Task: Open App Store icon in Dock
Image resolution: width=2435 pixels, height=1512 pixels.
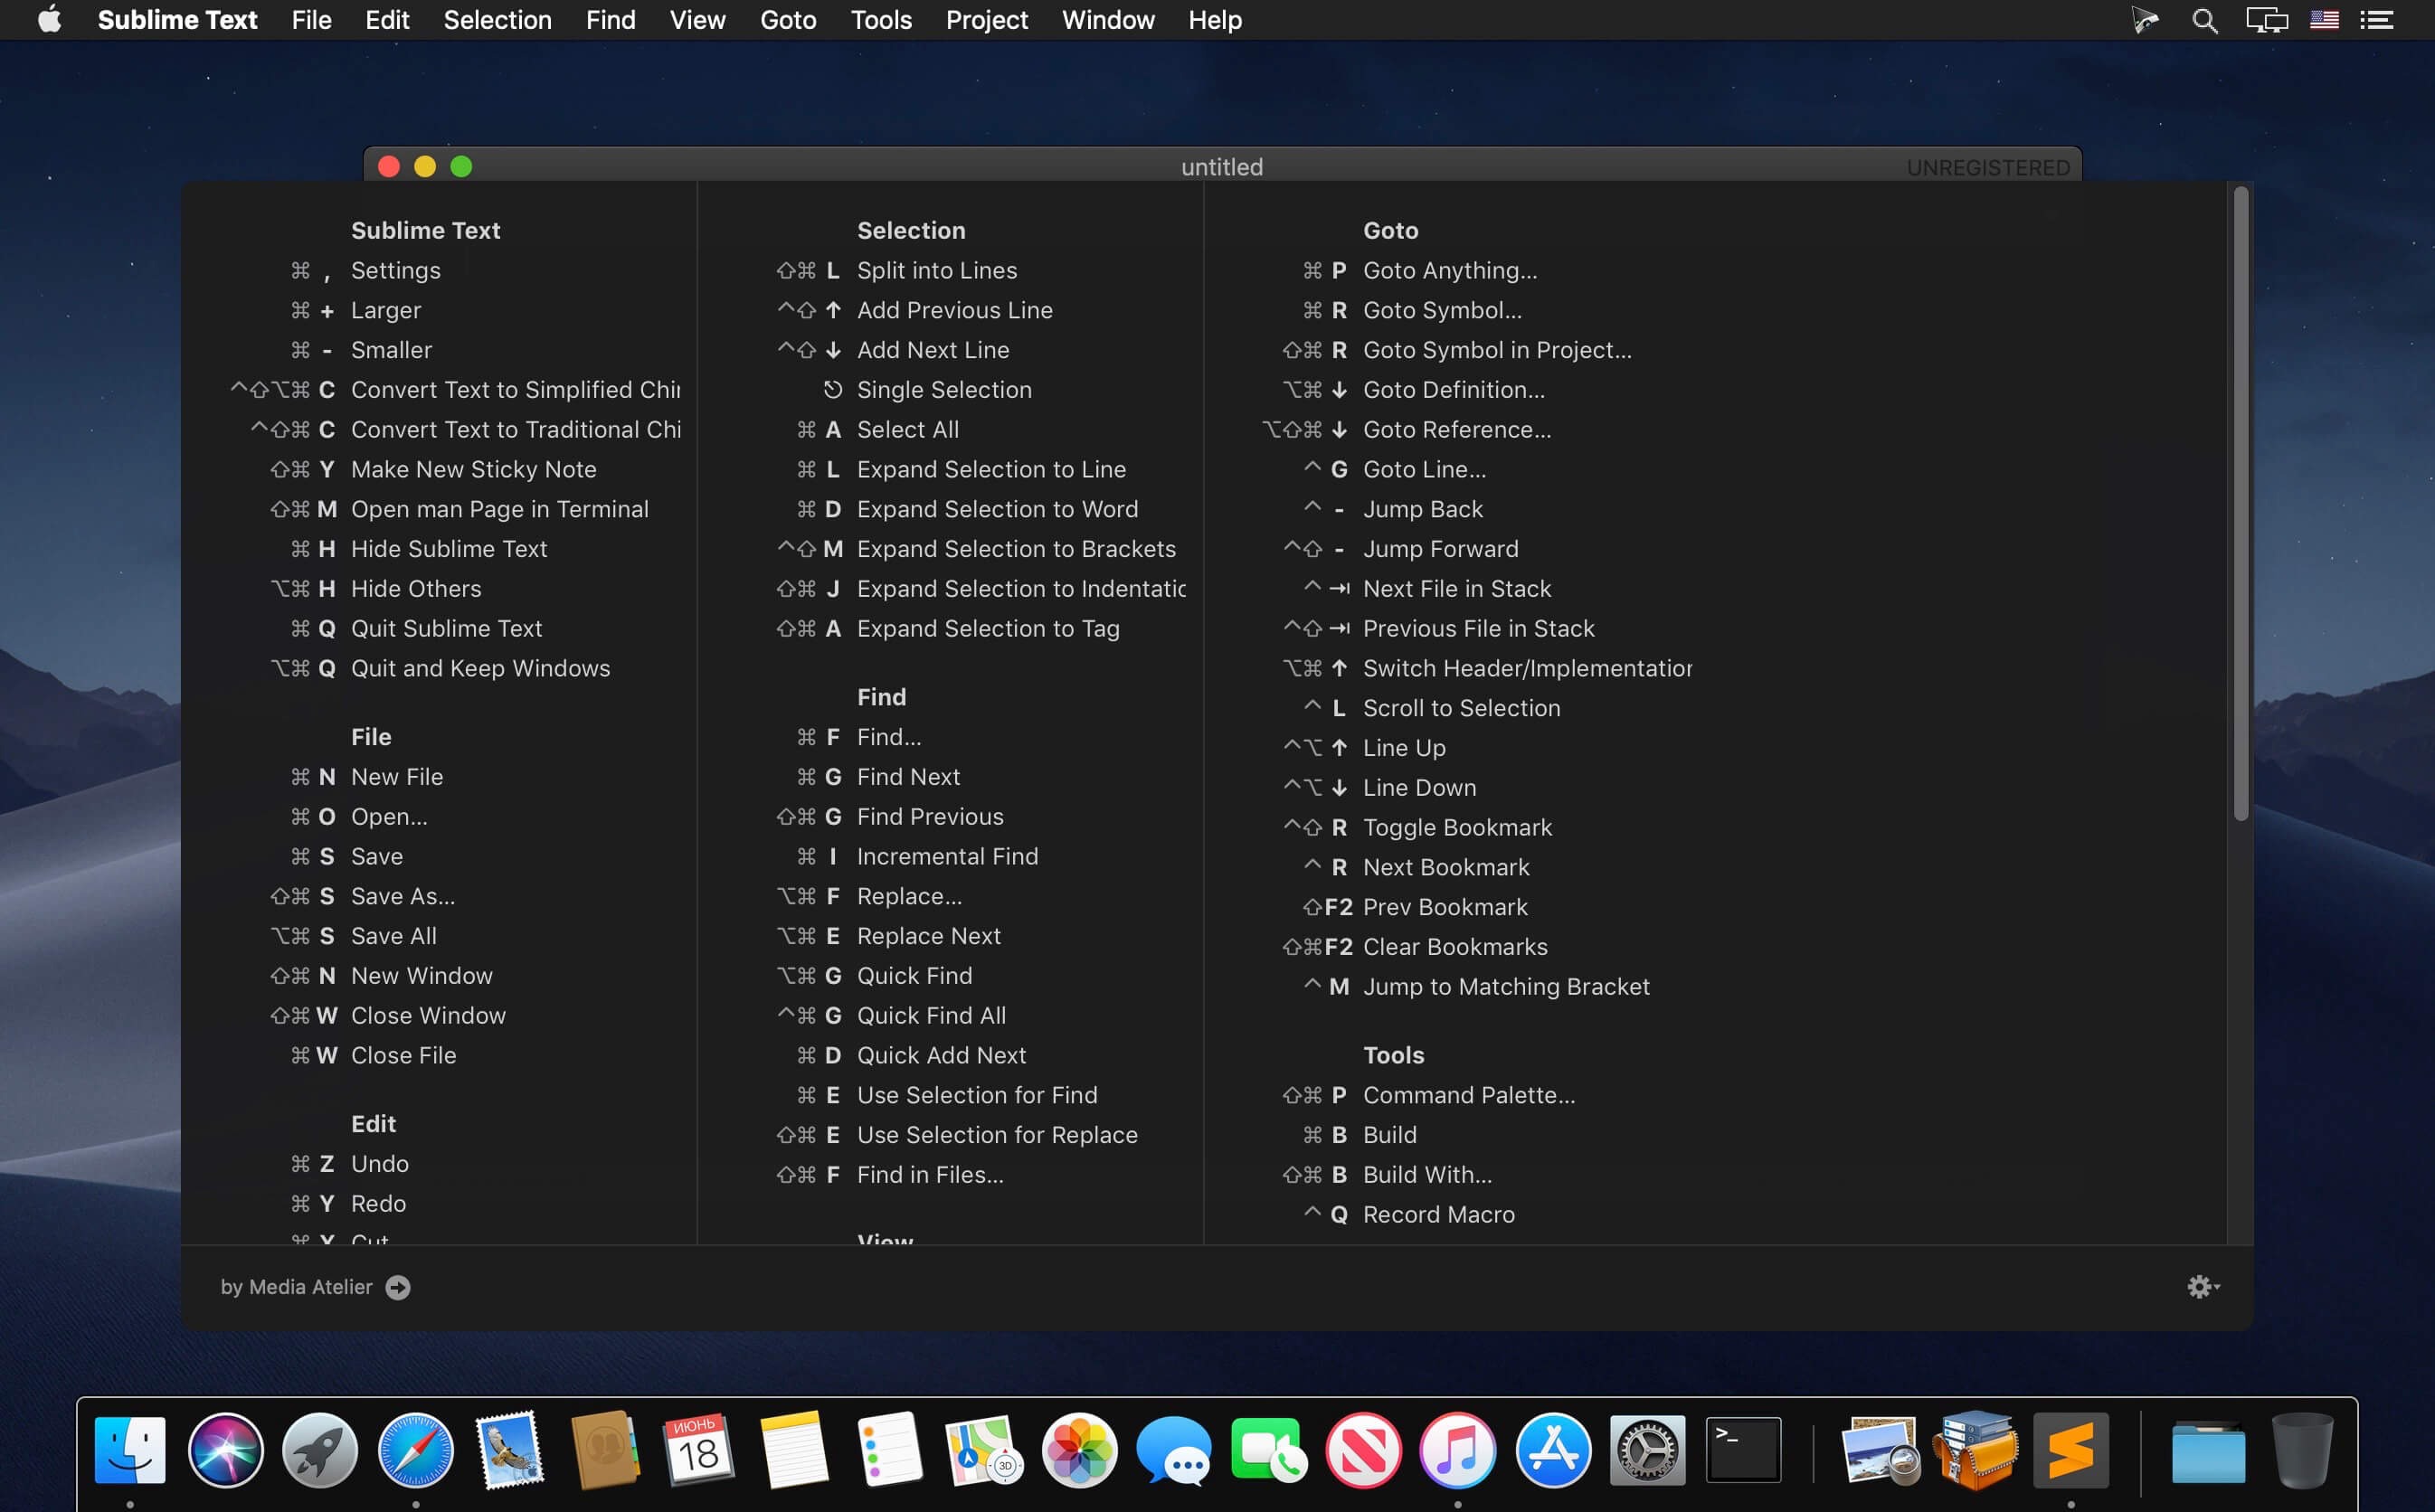Action: pos(1553,1450)
